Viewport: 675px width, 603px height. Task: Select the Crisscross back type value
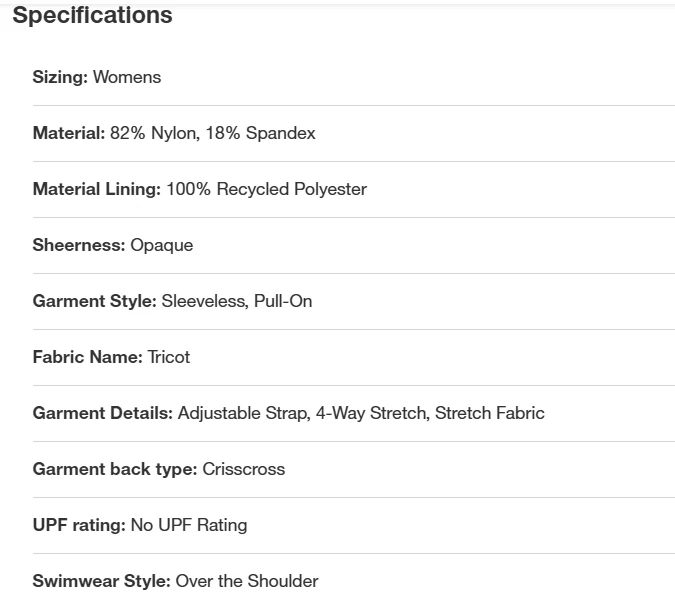[243, 469]
